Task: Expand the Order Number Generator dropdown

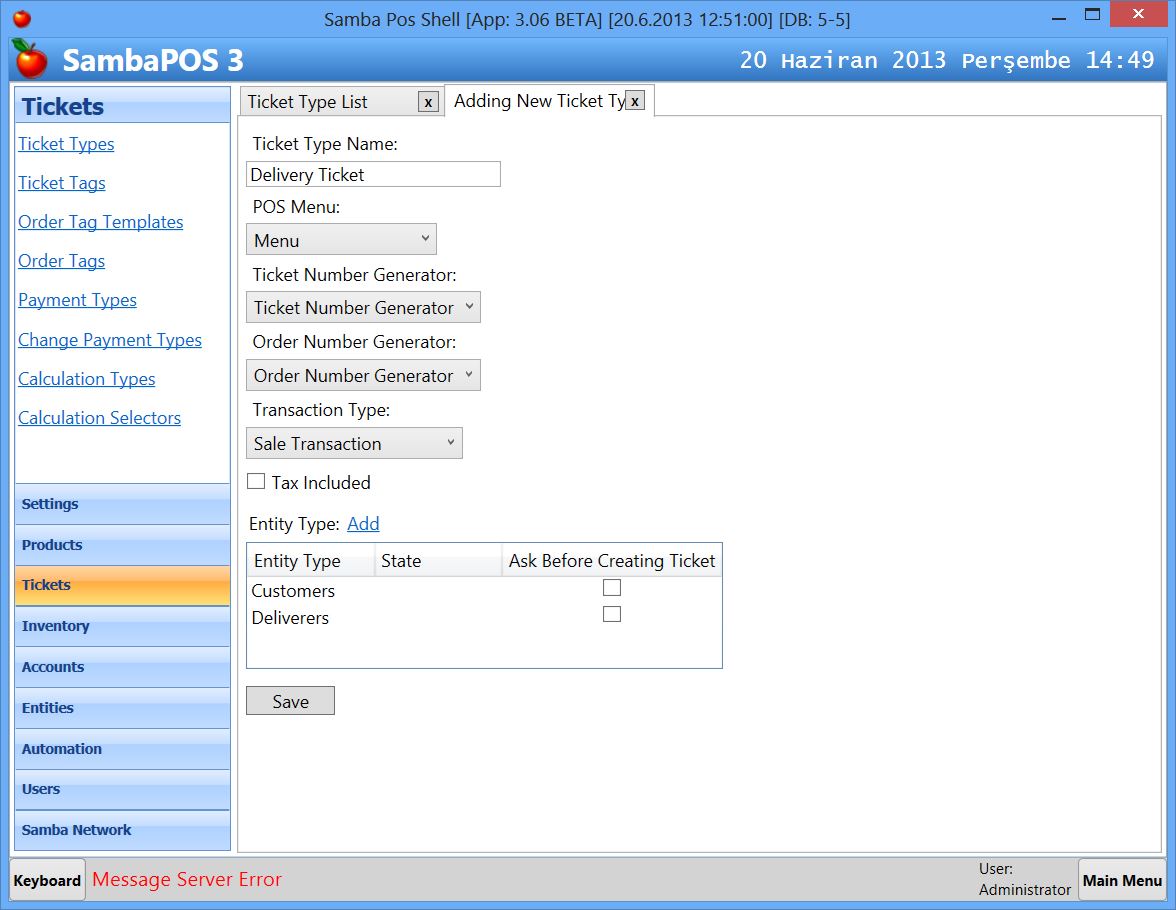Action: click(363, 376)
